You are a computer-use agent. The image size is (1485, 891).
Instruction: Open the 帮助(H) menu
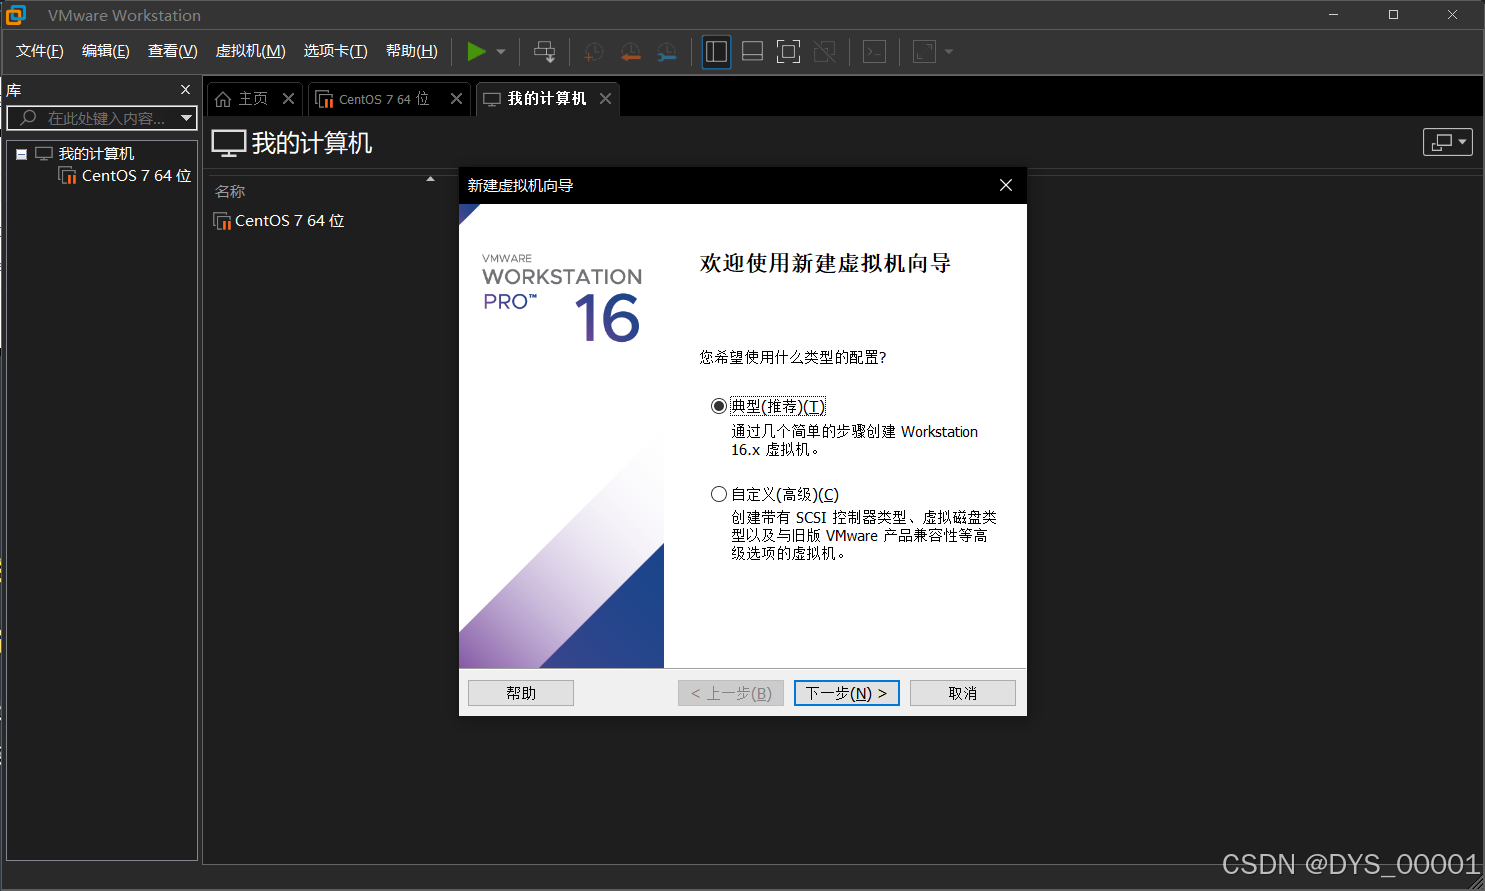[412, 51]
